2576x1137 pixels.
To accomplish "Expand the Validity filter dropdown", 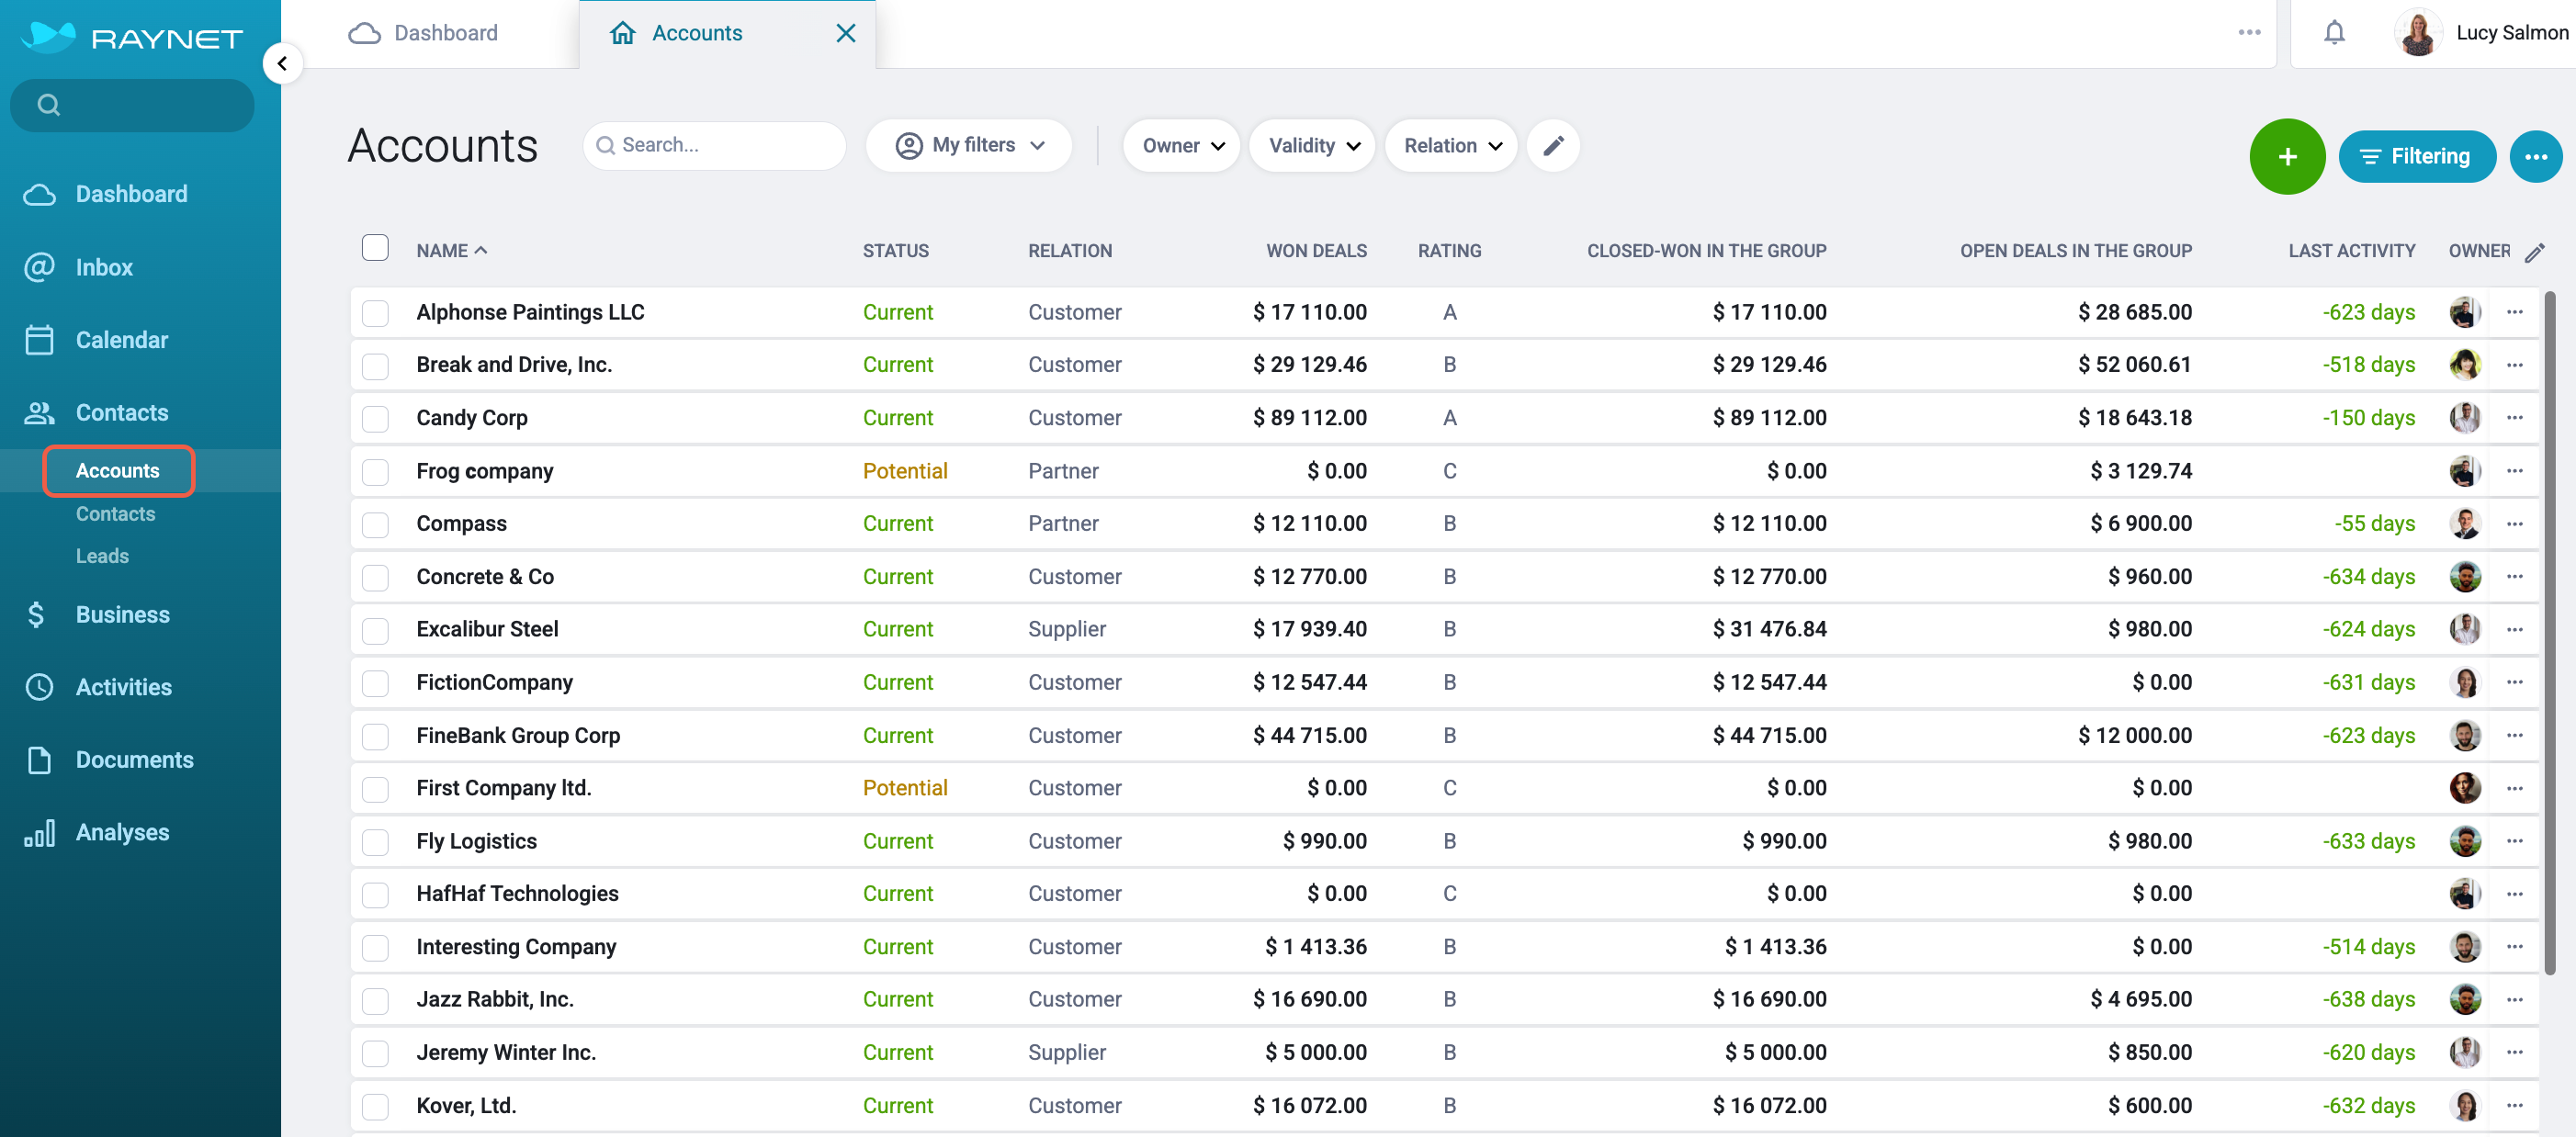I will click(1312, 146).
